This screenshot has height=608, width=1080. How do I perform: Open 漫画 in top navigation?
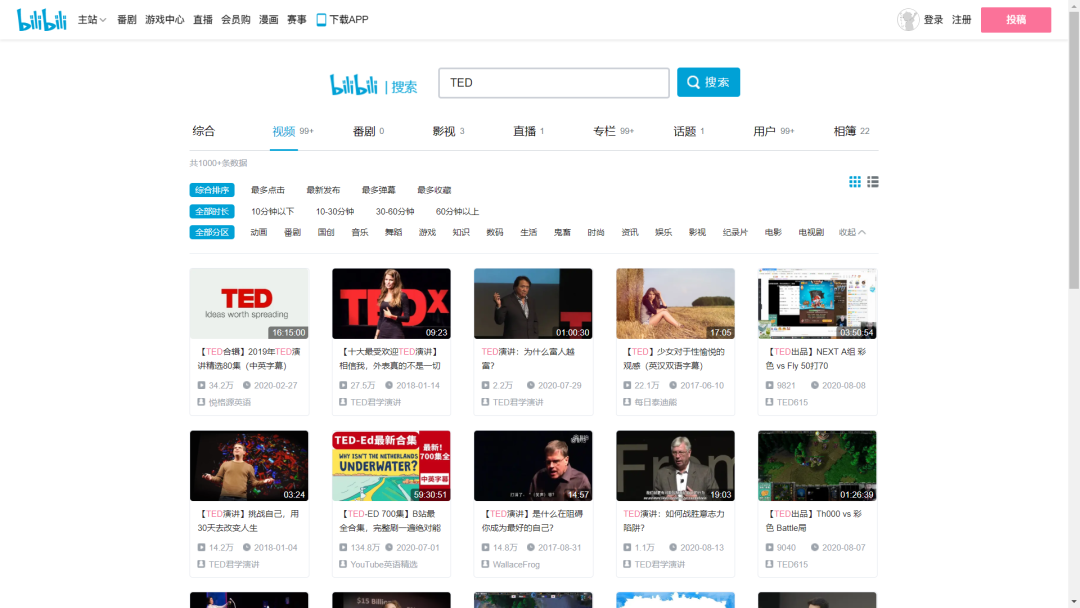click(x=269, y=20)
